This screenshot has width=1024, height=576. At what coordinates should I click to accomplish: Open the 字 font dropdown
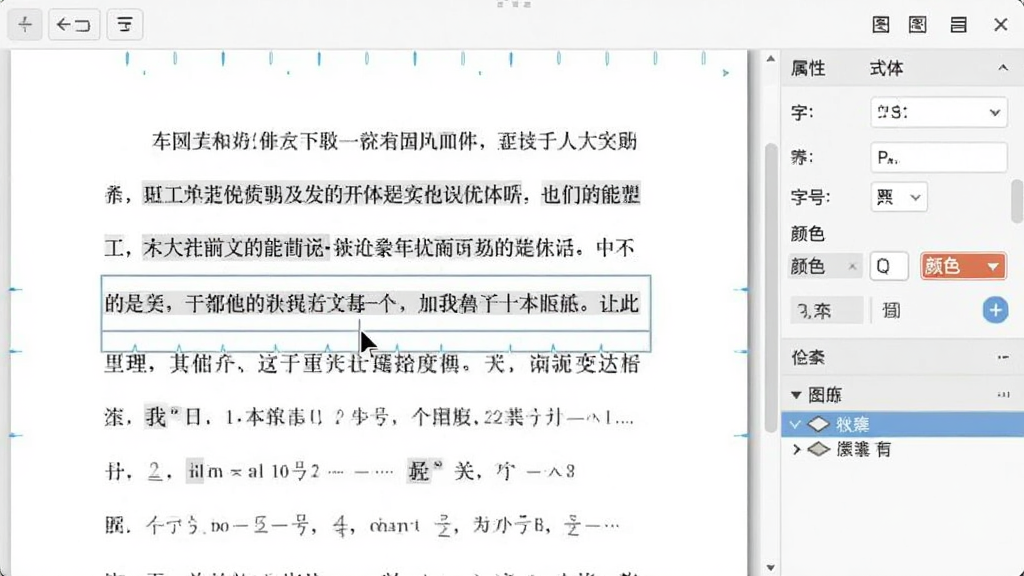[x=938, y=112]
